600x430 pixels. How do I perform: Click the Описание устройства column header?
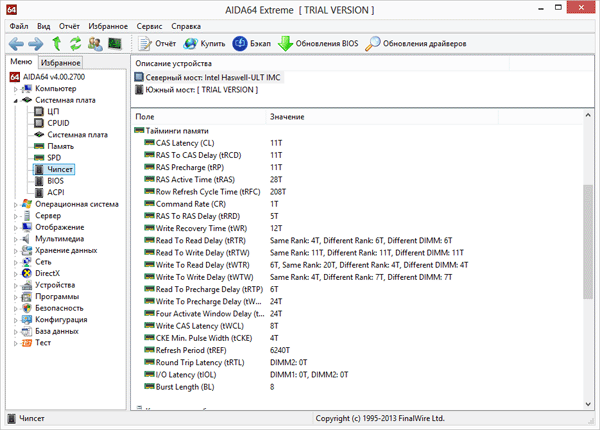point(321,64)
